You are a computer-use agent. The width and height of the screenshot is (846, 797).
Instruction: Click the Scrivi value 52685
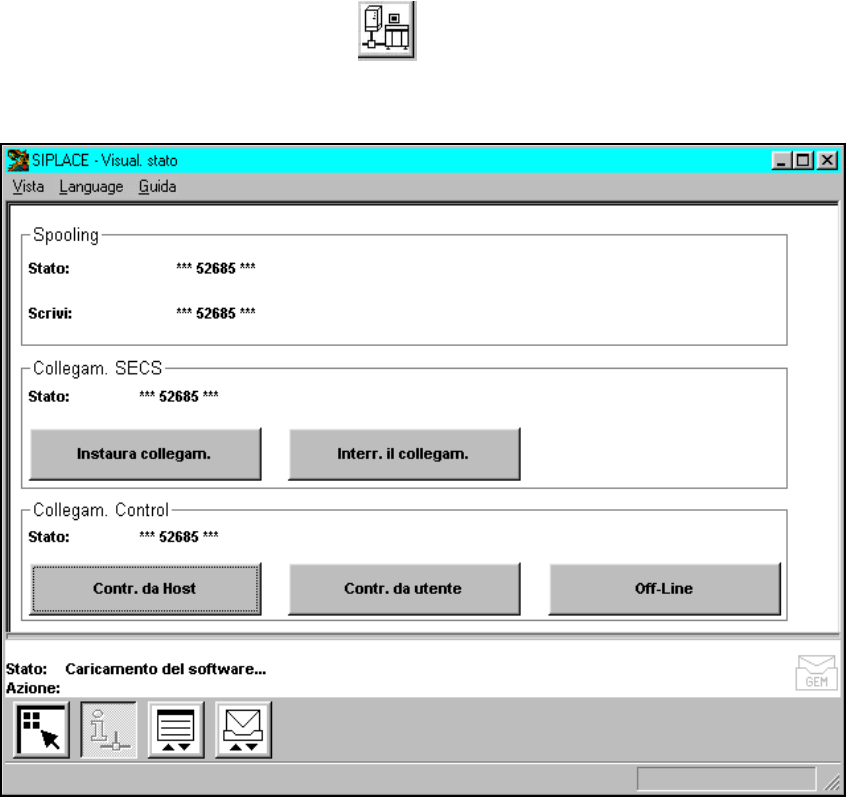click(216, 313)
